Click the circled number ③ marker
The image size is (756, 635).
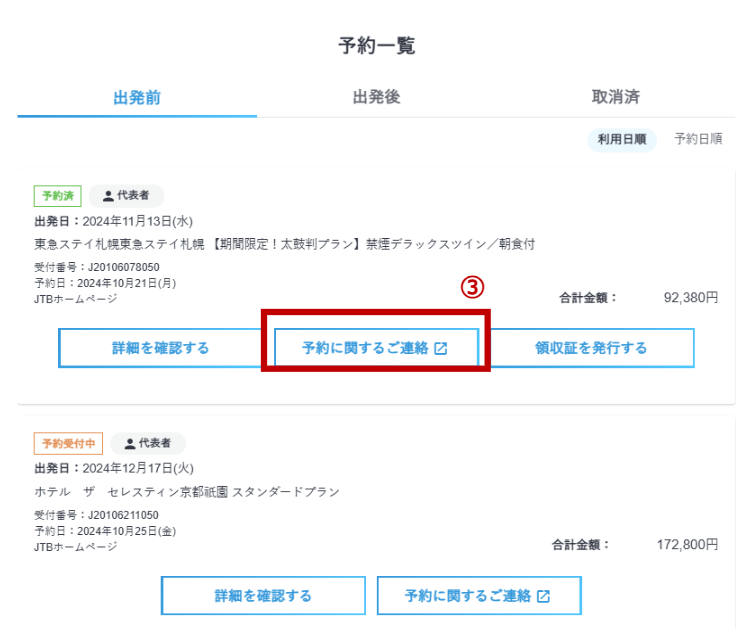click(x=472, y=287)
